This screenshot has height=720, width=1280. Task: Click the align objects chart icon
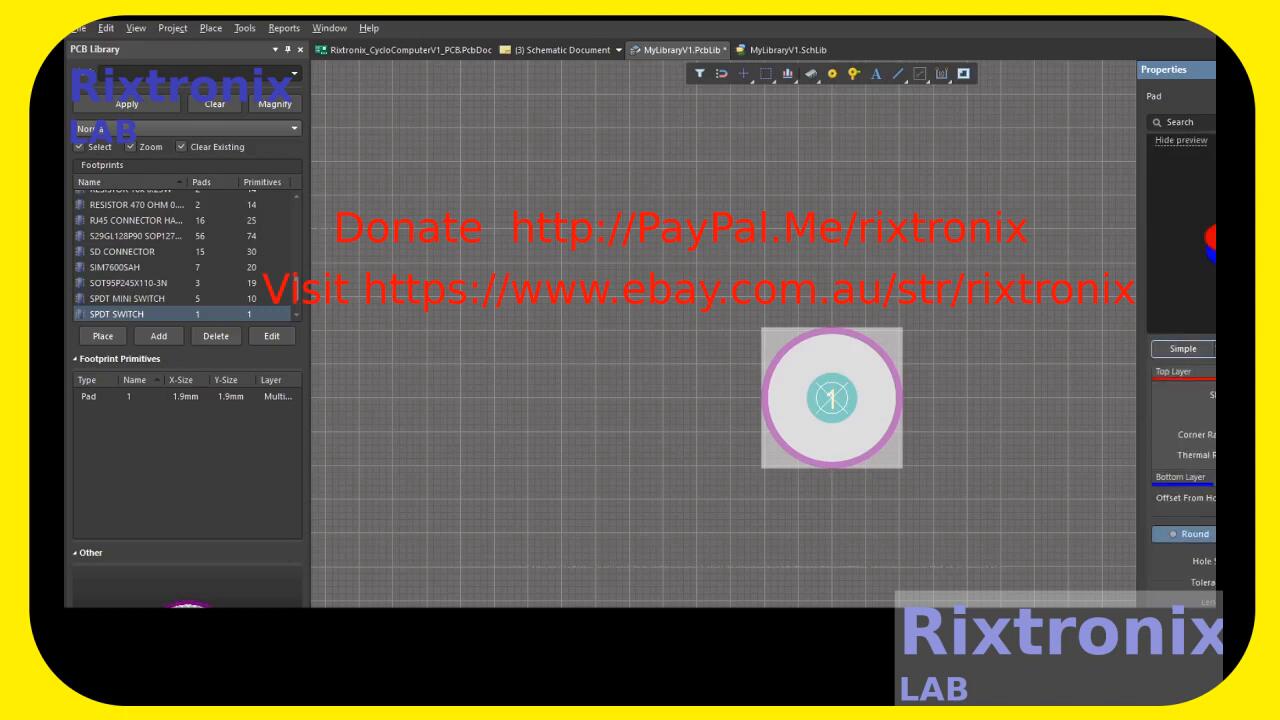(788, 74)
